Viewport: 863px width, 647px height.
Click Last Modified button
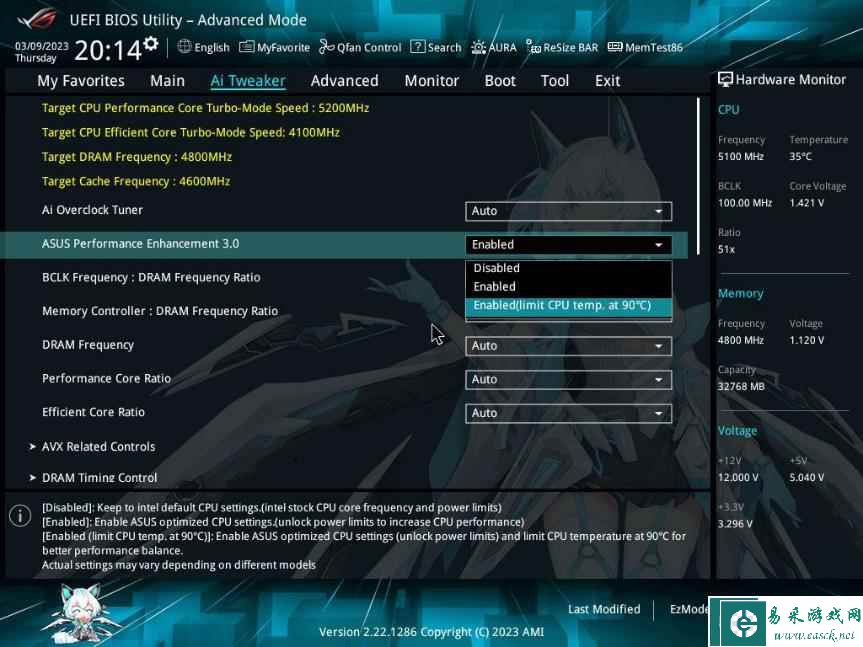(x=604, y=609)
